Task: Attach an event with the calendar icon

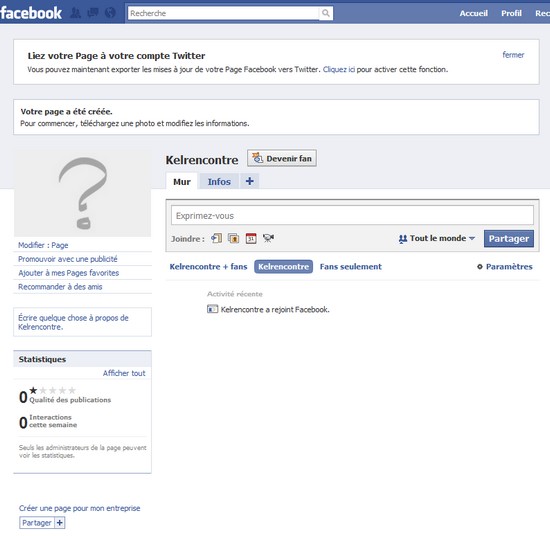Action: pyautogui.click(x=251, y=239)
